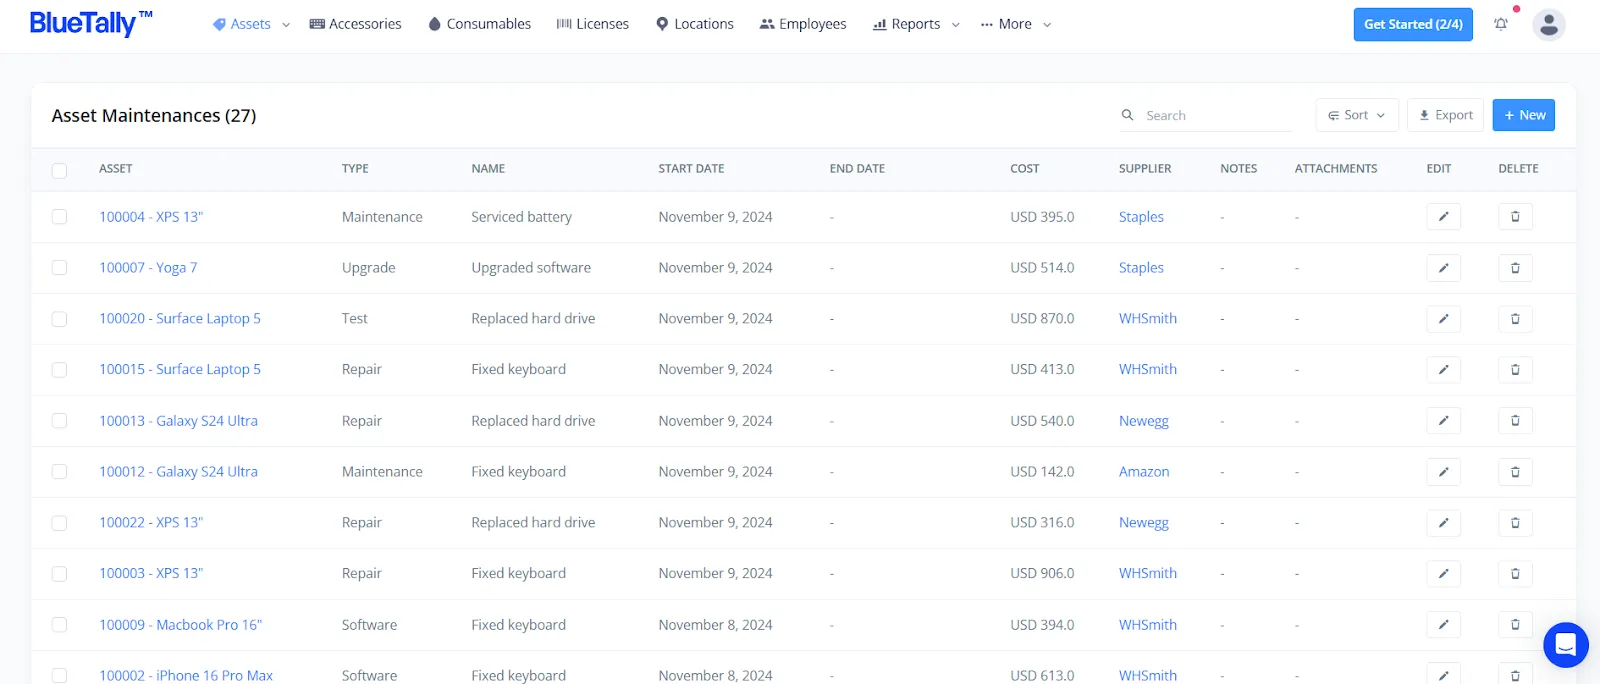Delete the Upgraded software maintenance
The width and height of the screenshot is (1600, 684).
point(1515,268)
